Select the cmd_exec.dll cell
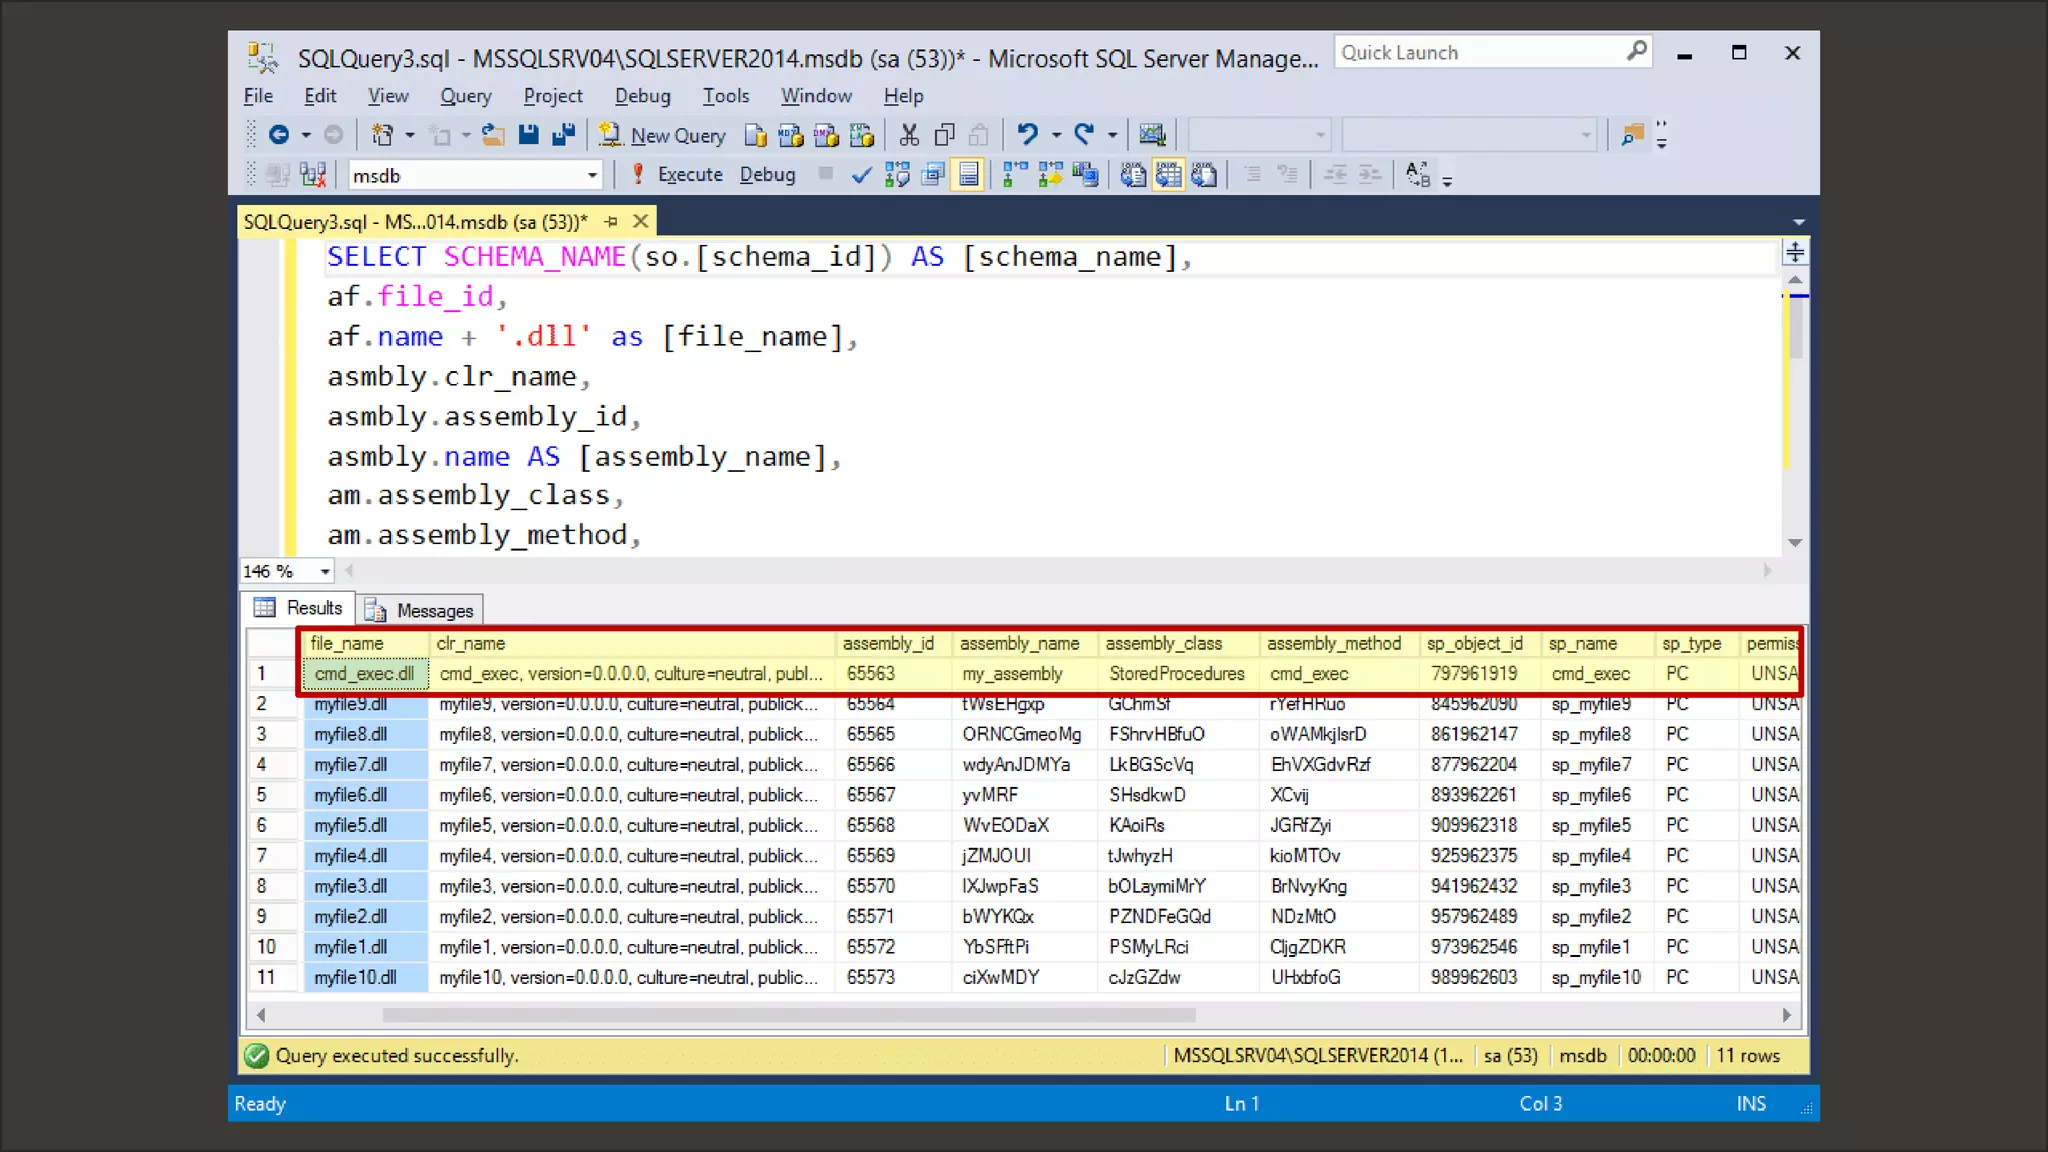The image size is (2048, 1152). [365, 674]
